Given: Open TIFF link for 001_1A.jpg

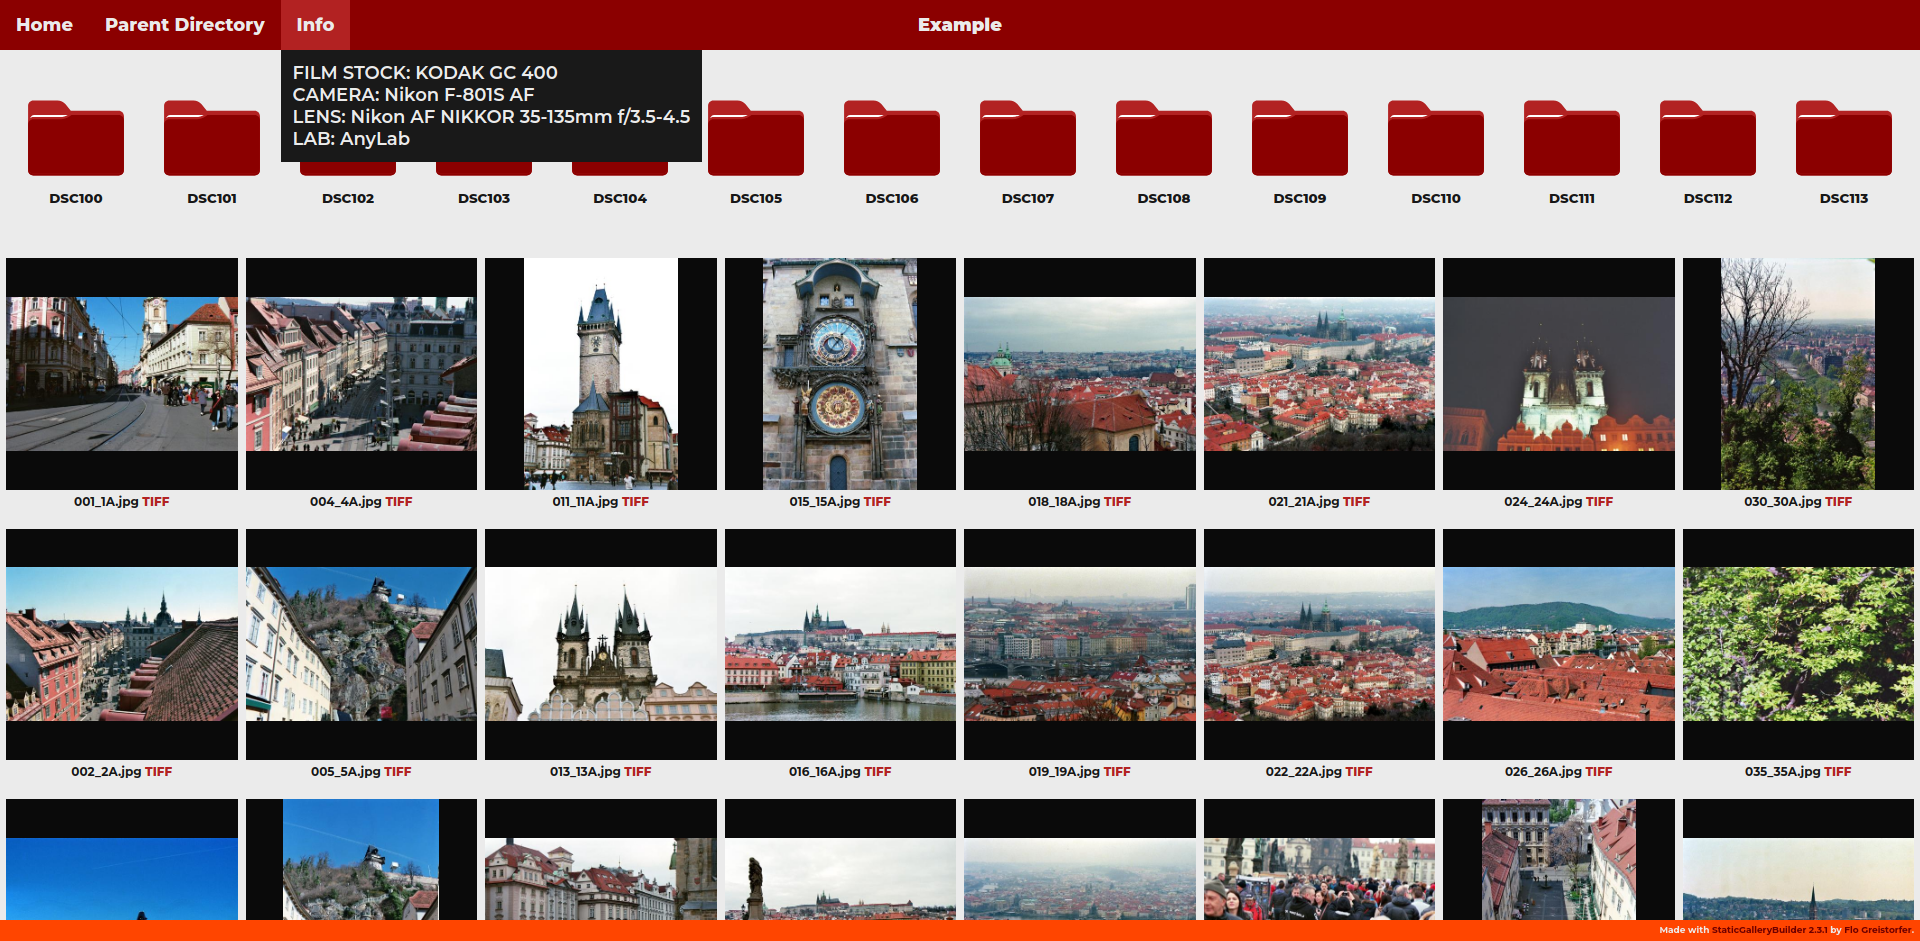Looking at the screenshot, I should [x=156, y=502].
